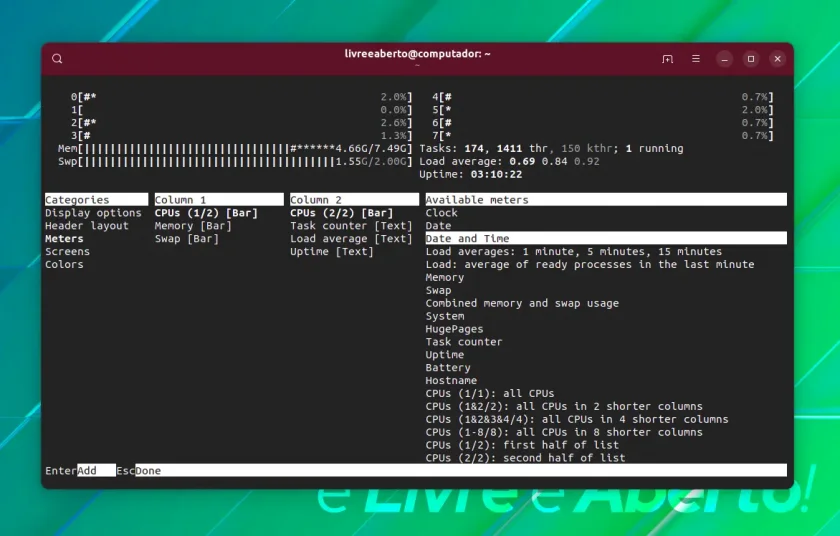This screenshot has width=840, height=536.
Task: Click the Swp usage bar
Action: click(235, 161)
